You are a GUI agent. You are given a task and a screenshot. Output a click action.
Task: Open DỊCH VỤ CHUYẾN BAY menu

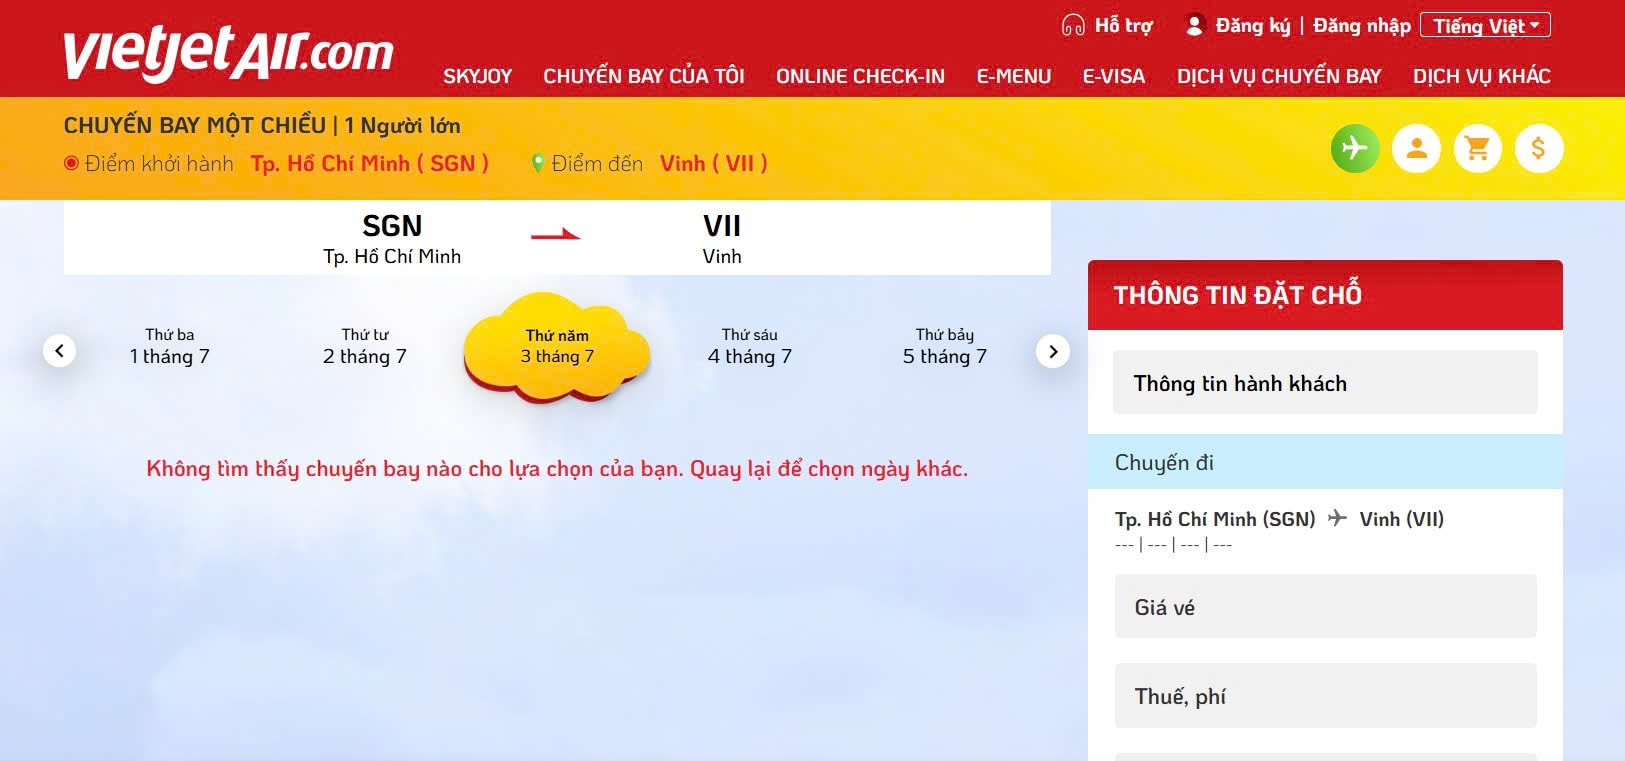[x=1279, y=76]
